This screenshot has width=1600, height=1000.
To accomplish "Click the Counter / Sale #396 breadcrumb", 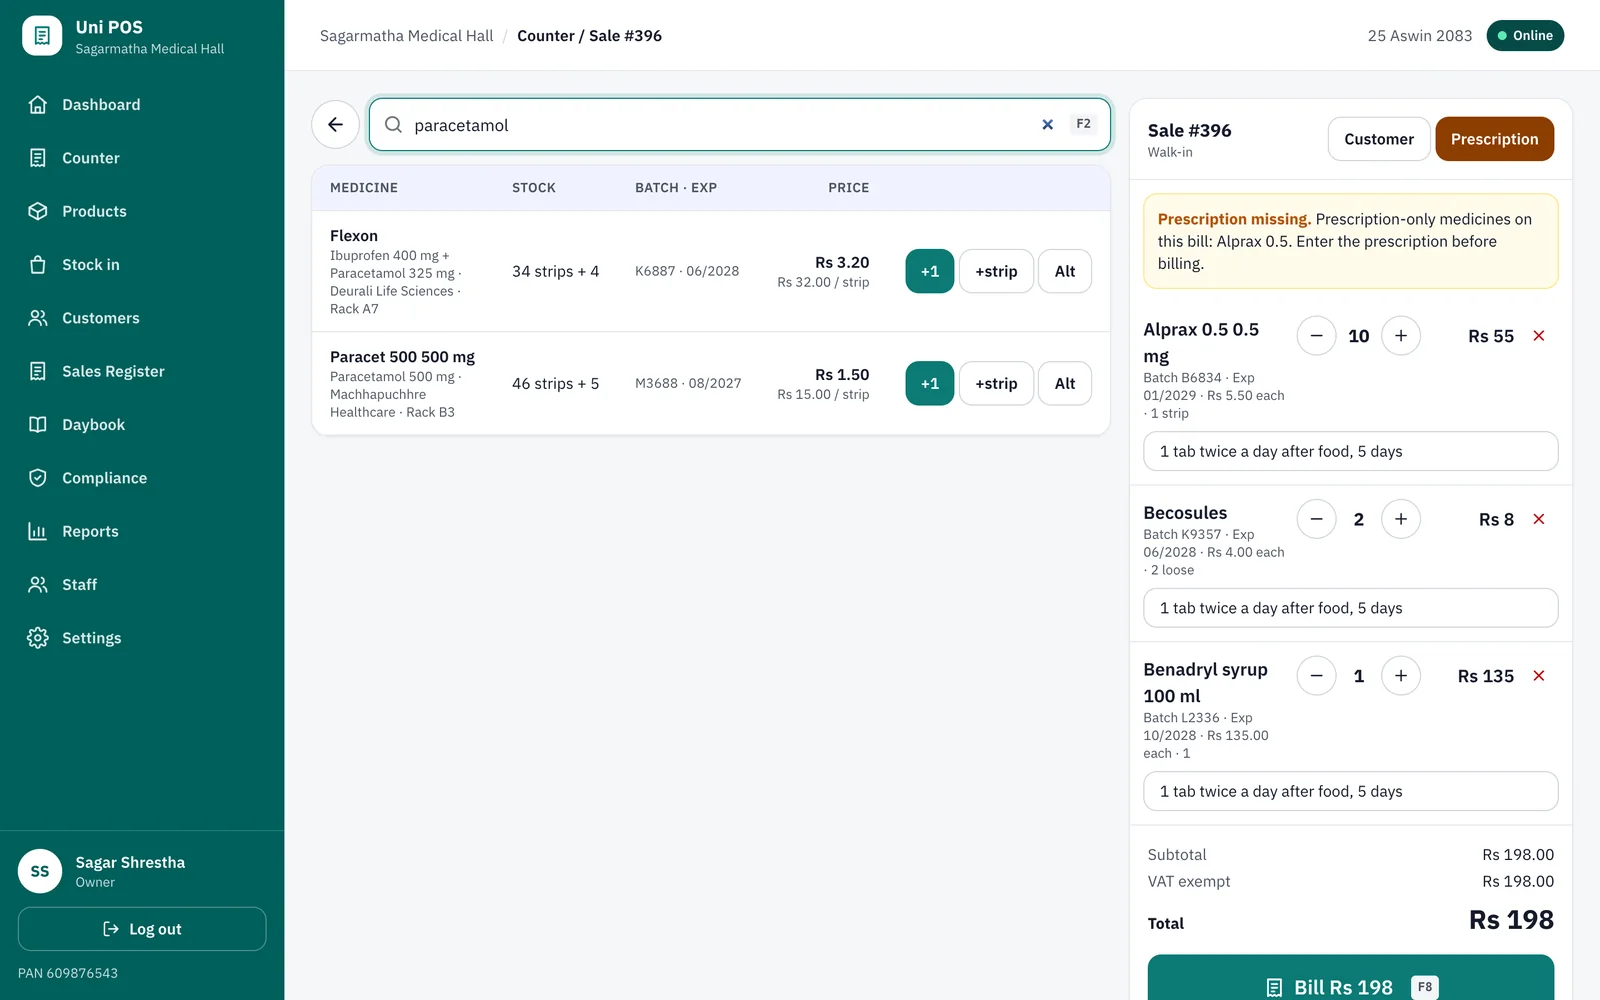I will pyautogui.click(x=589, y=36).
